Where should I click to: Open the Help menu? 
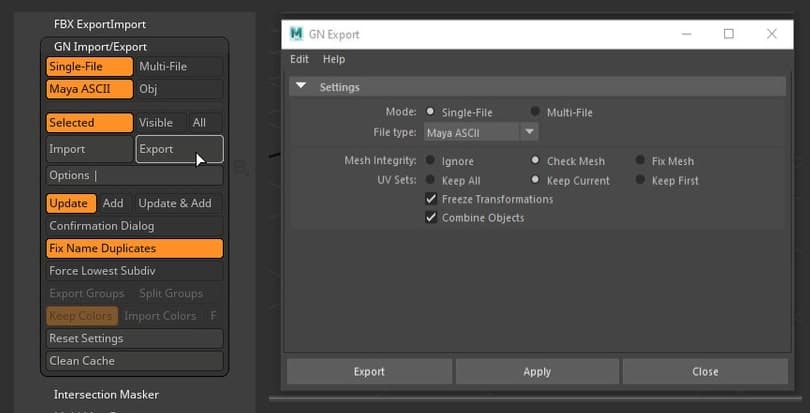click(334, 60)
